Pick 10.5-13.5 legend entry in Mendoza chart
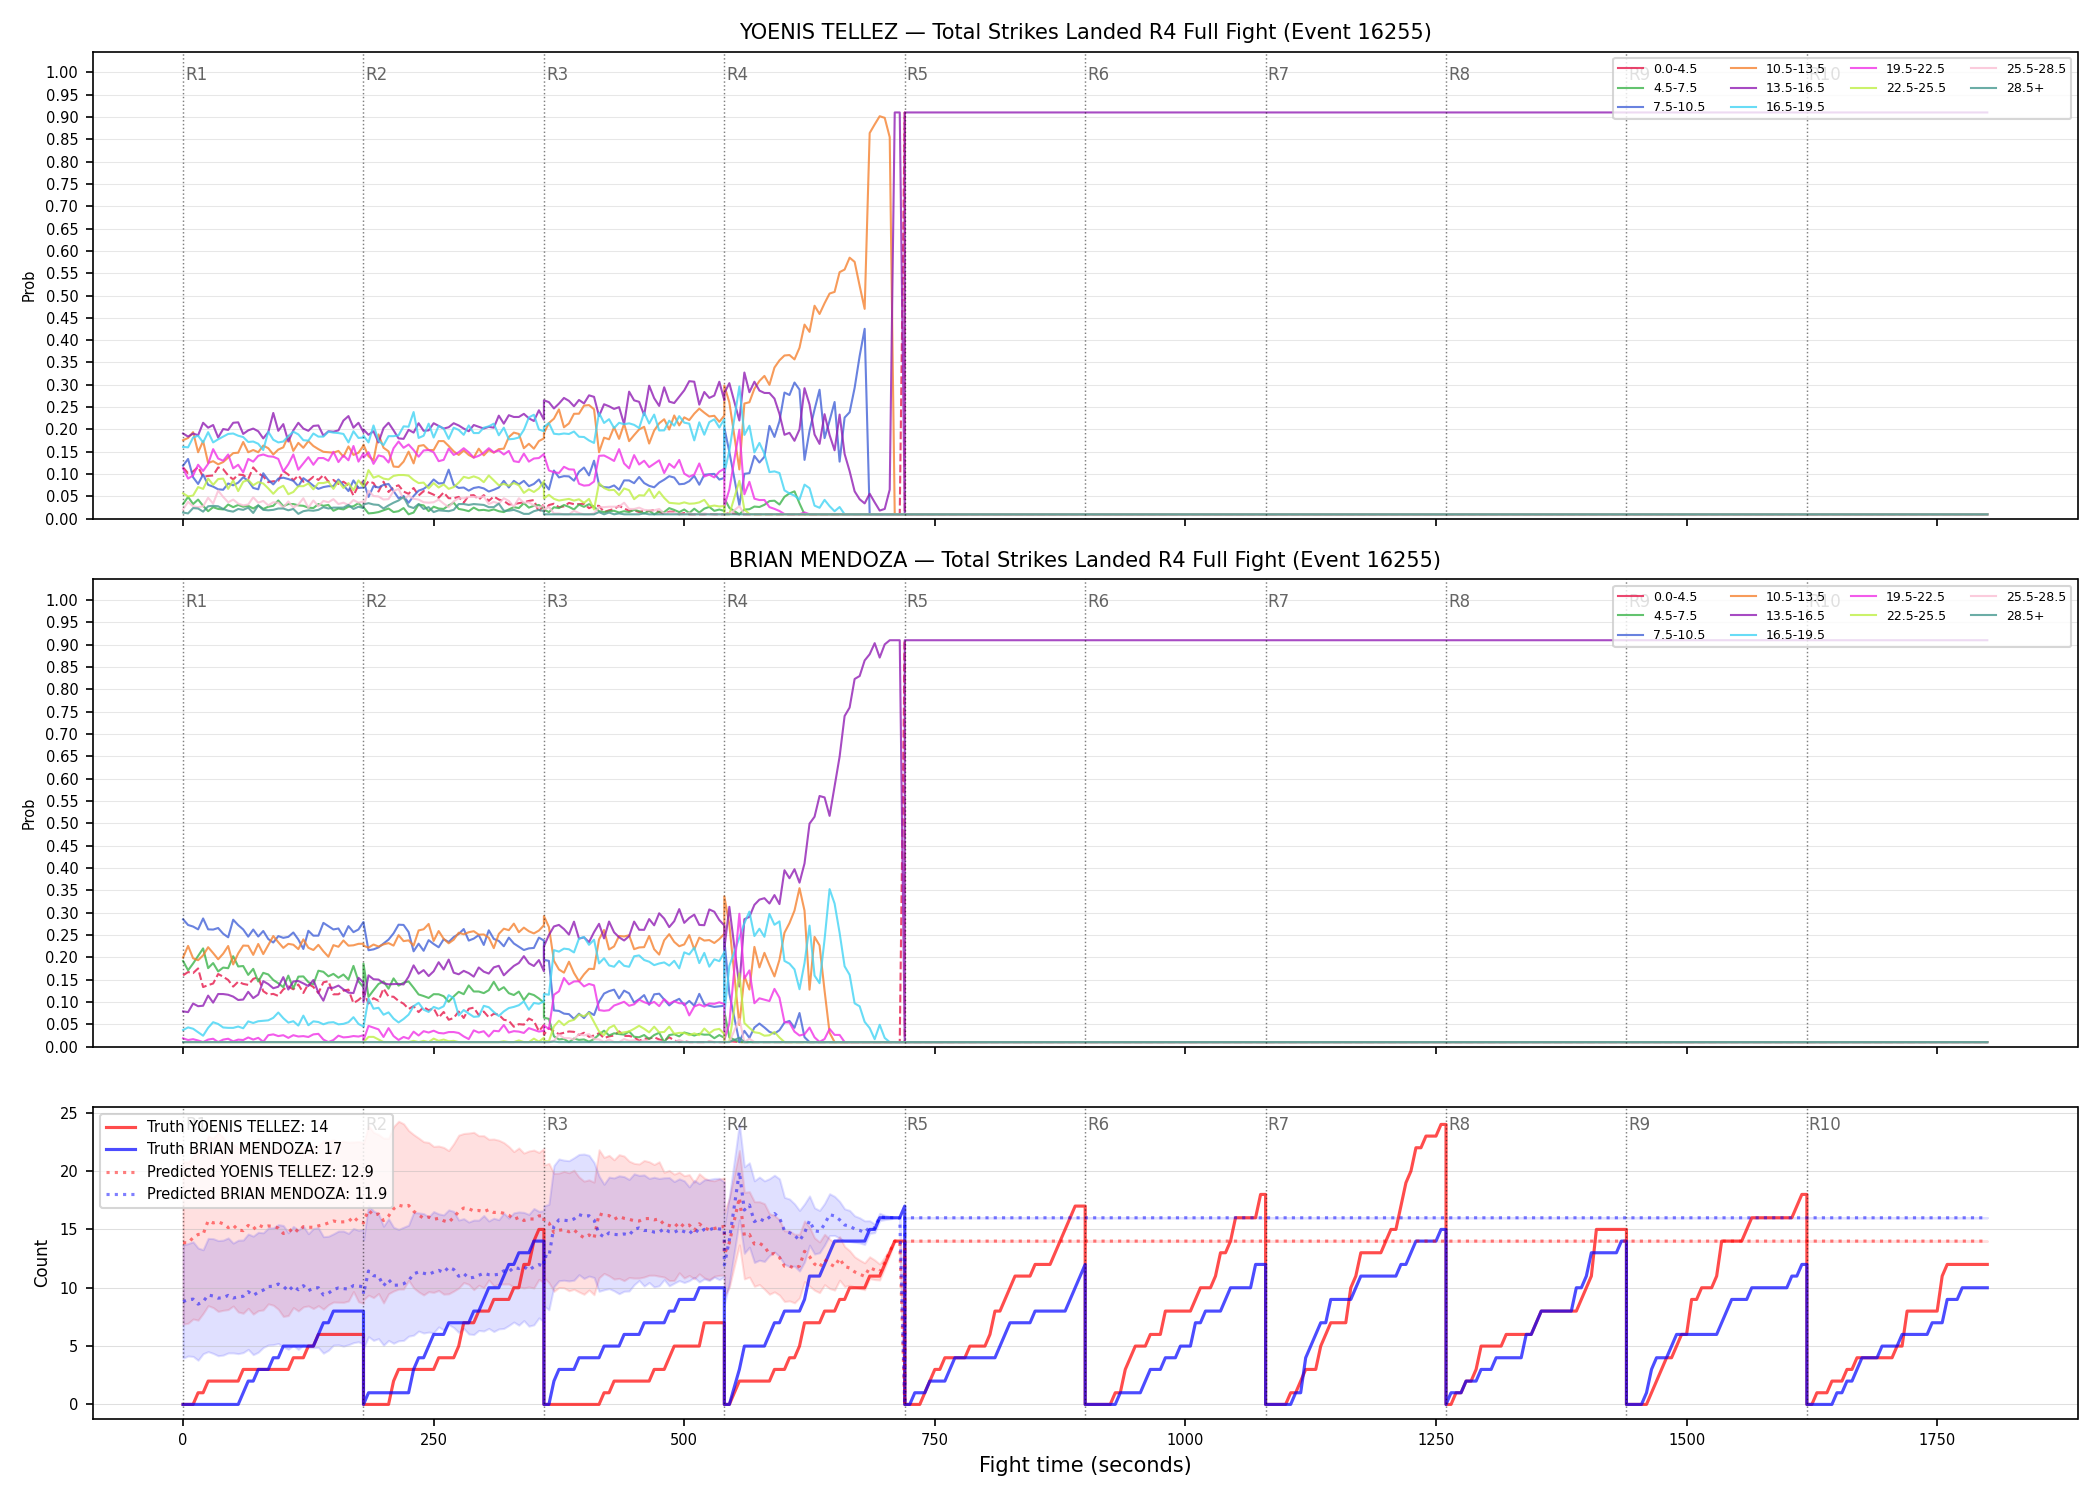2100x1500 pixels. pos(1777,597)
